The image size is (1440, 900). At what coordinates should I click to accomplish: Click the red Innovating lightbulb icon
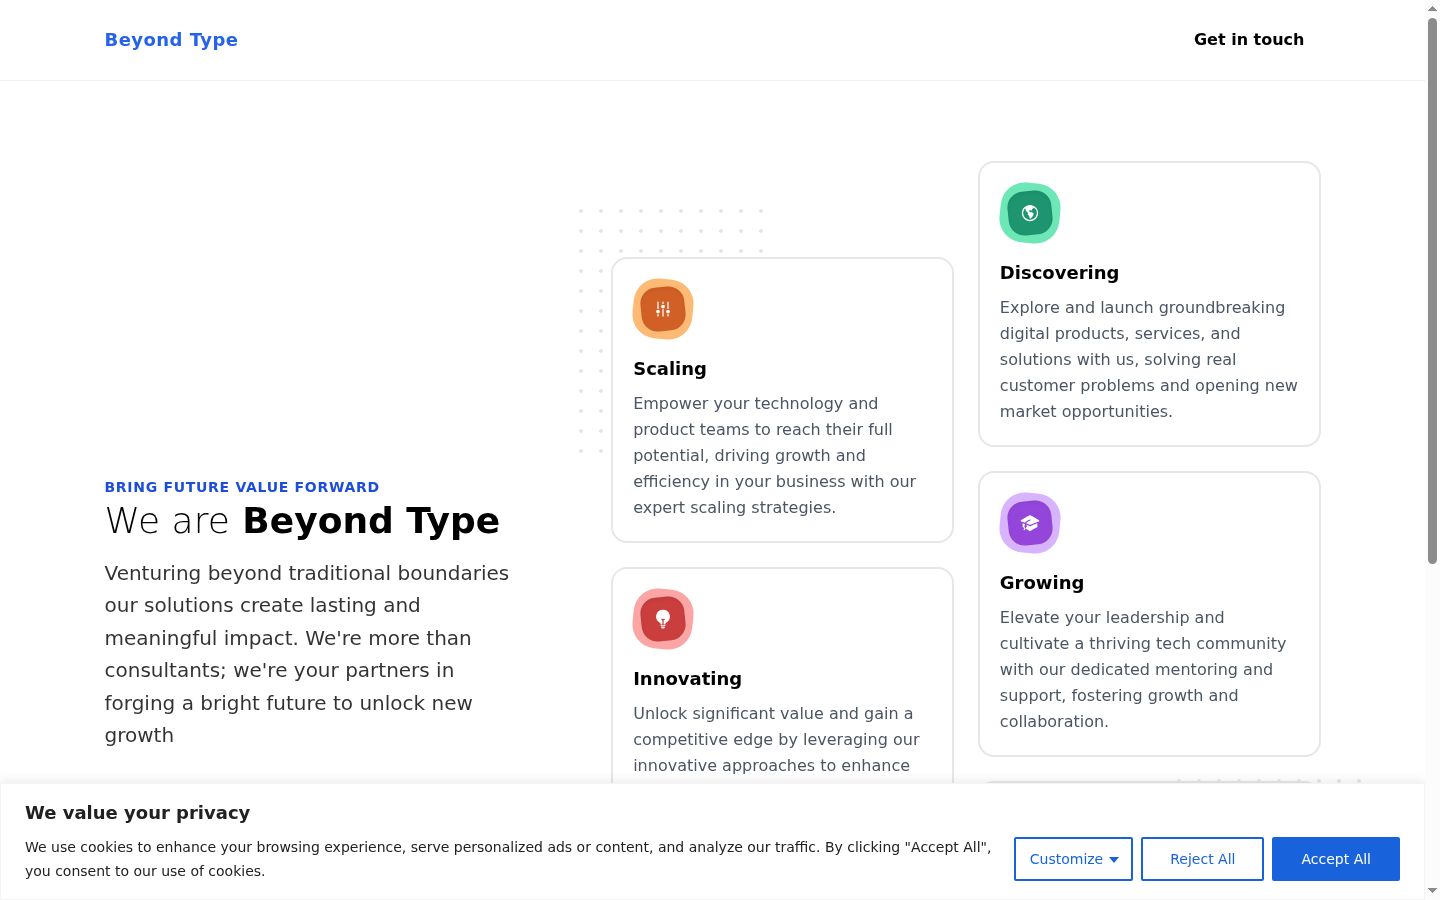663,619
